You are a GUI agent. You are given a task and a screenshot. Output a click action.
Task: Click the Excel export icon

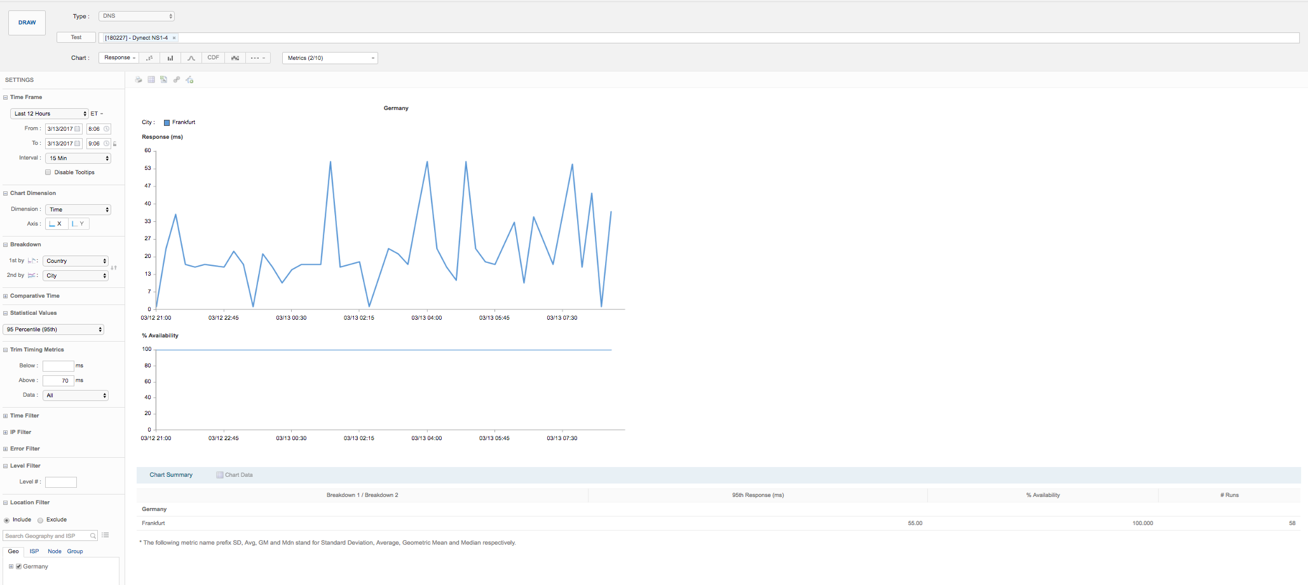tap(164, 80)
